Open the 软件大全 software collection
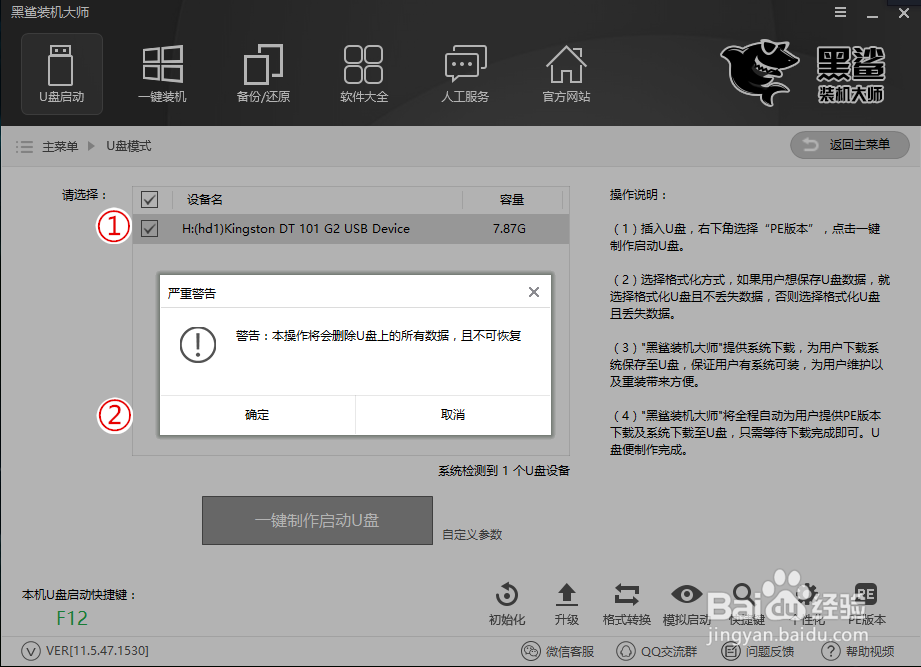The width and height of the screenshot is (921, 667). (x=364, y=73)
